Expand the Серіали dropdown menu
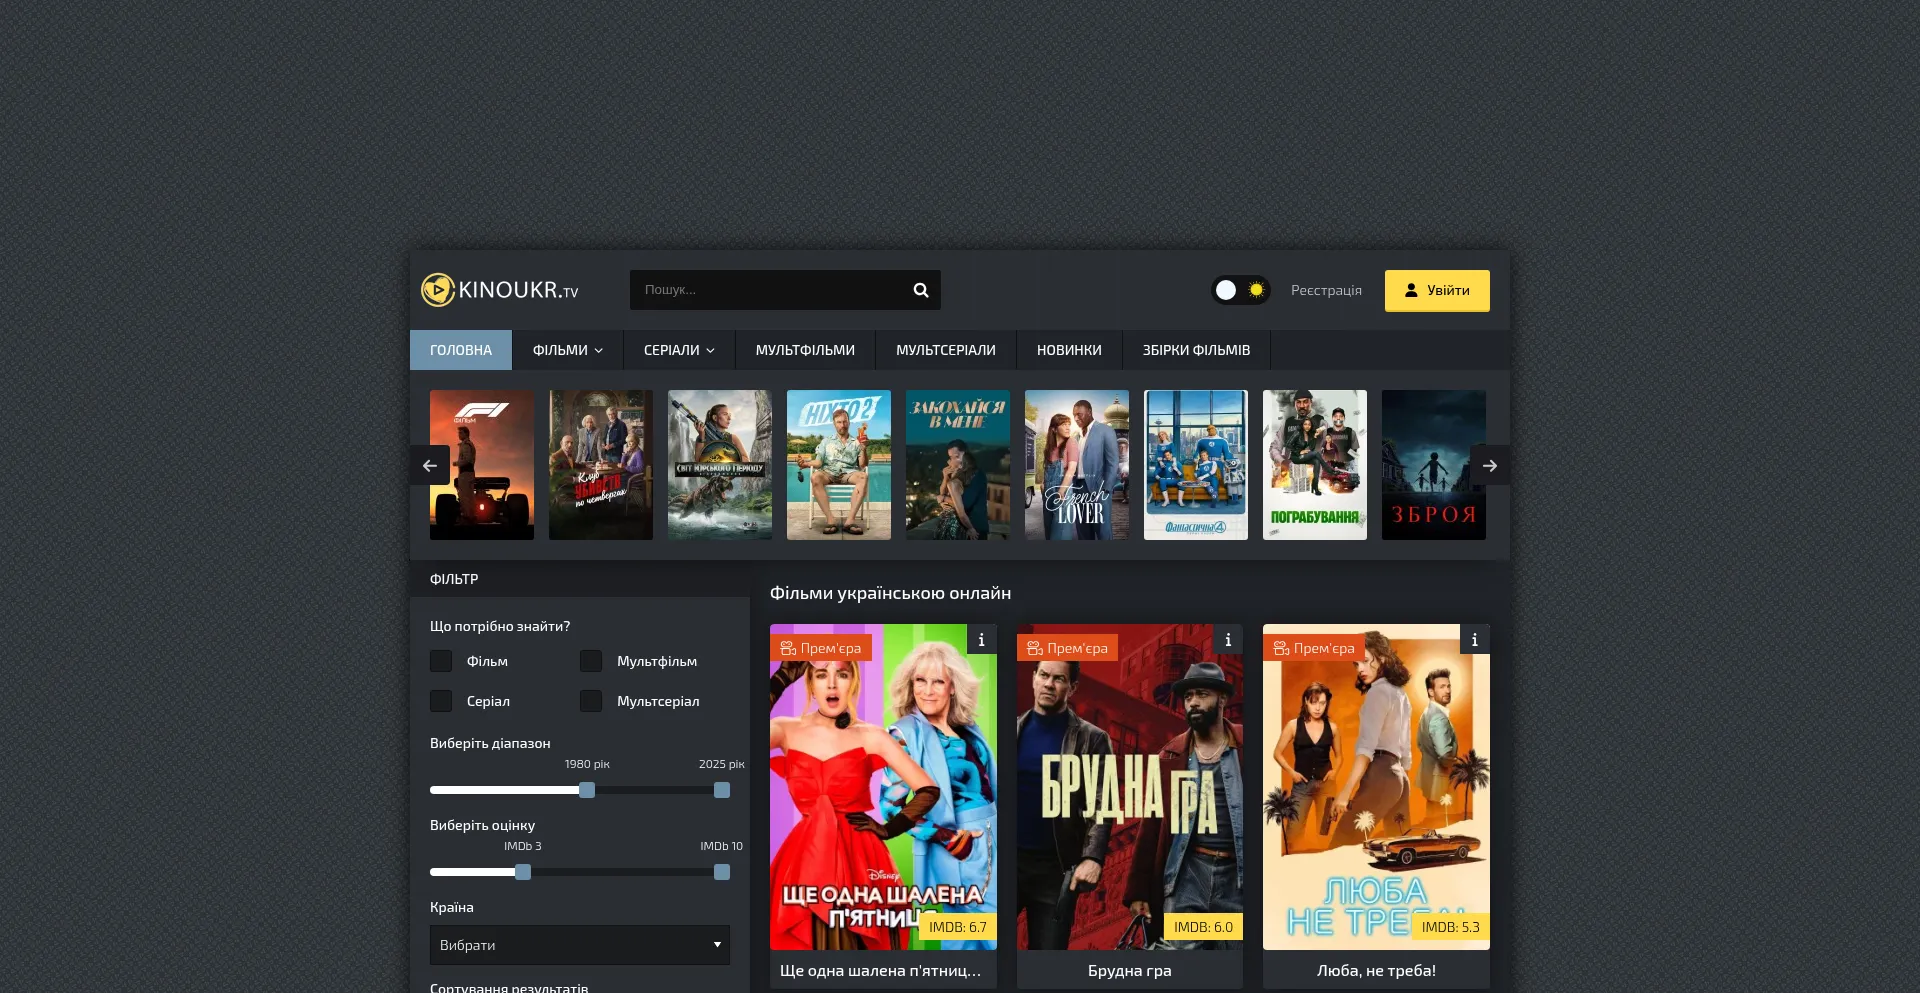 click(678, 350)
